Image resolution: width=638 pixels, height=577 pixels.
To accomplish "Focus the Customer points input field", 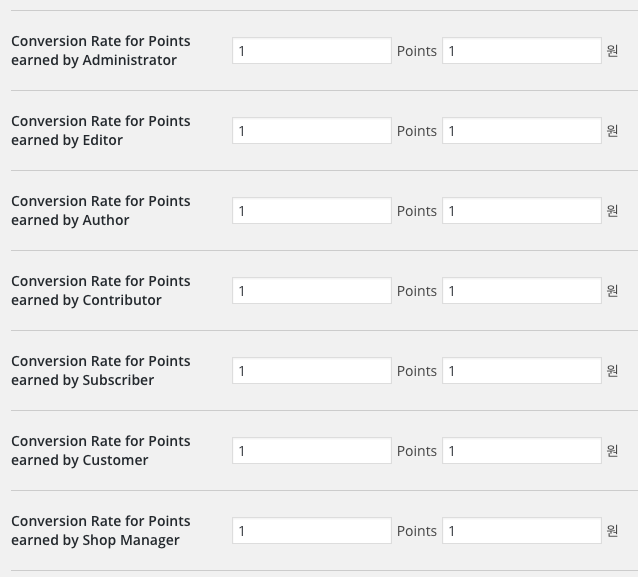I will click(312, 450).
